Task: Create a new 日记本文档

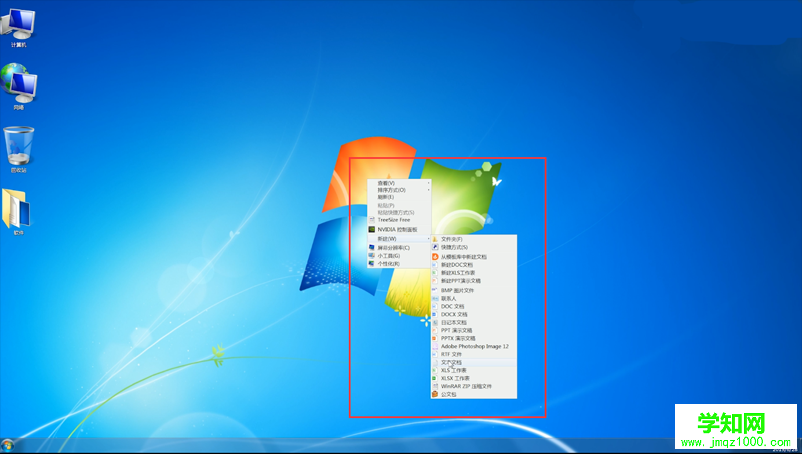Action: (x=474, y=323)
